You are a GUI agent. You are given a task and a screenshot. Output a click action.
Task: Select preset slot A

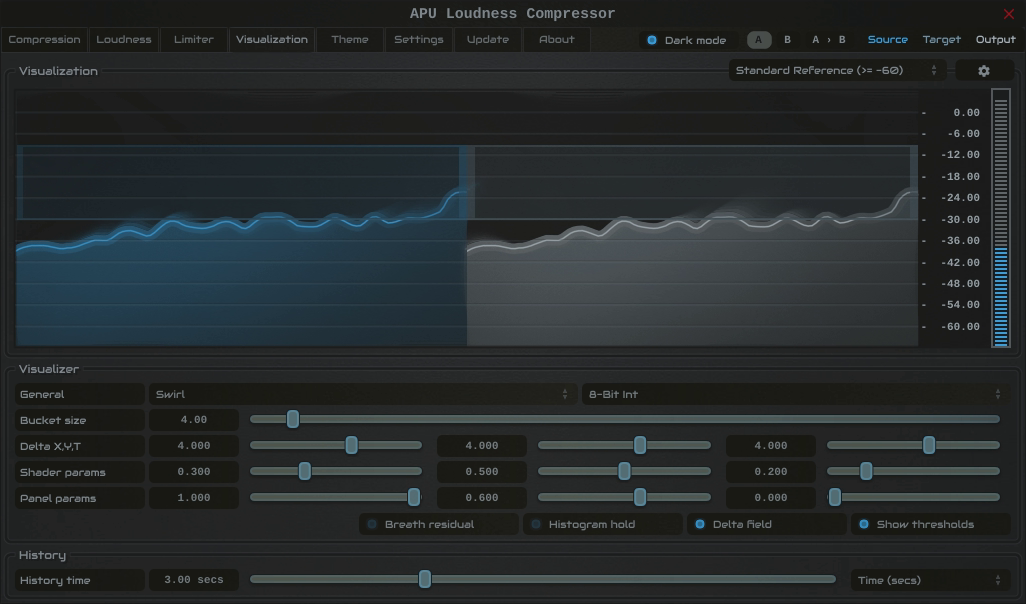click(x=759, y=40)
